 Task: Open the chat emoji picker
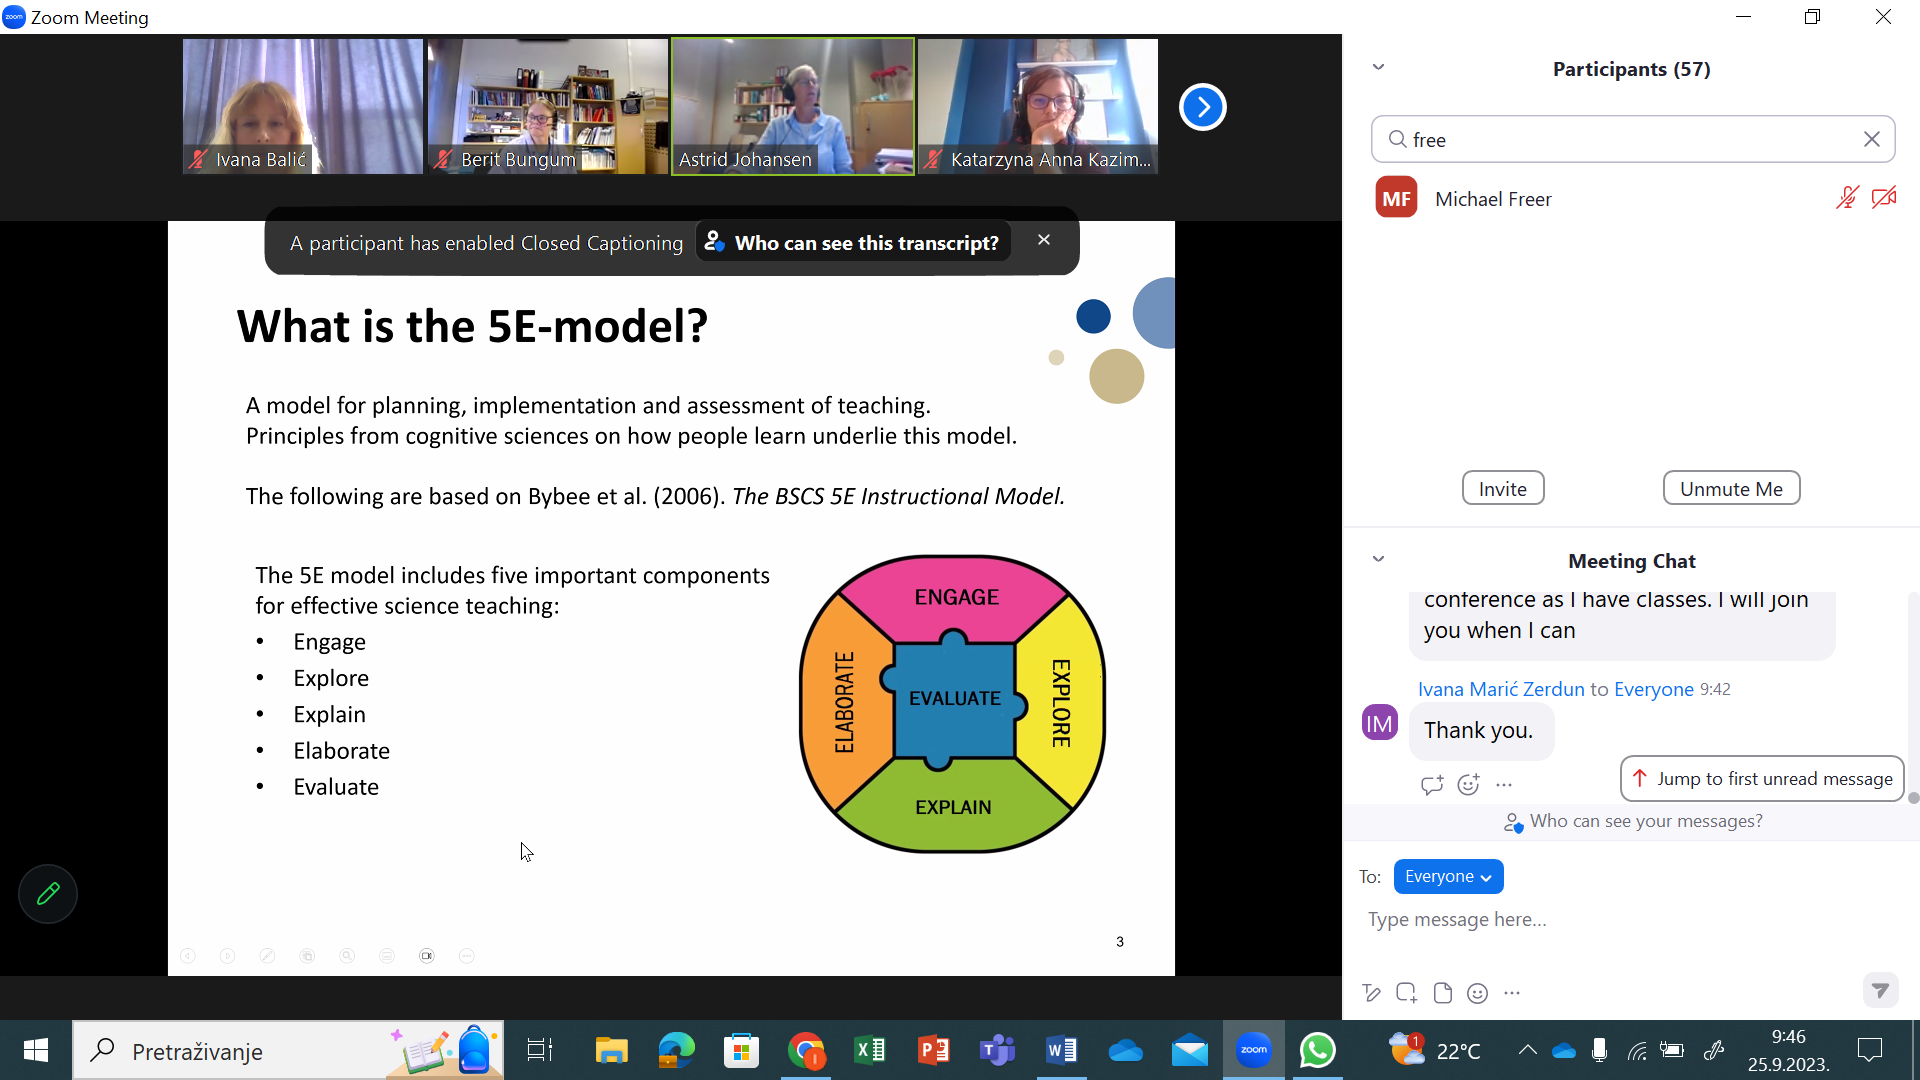(1477, 993)
